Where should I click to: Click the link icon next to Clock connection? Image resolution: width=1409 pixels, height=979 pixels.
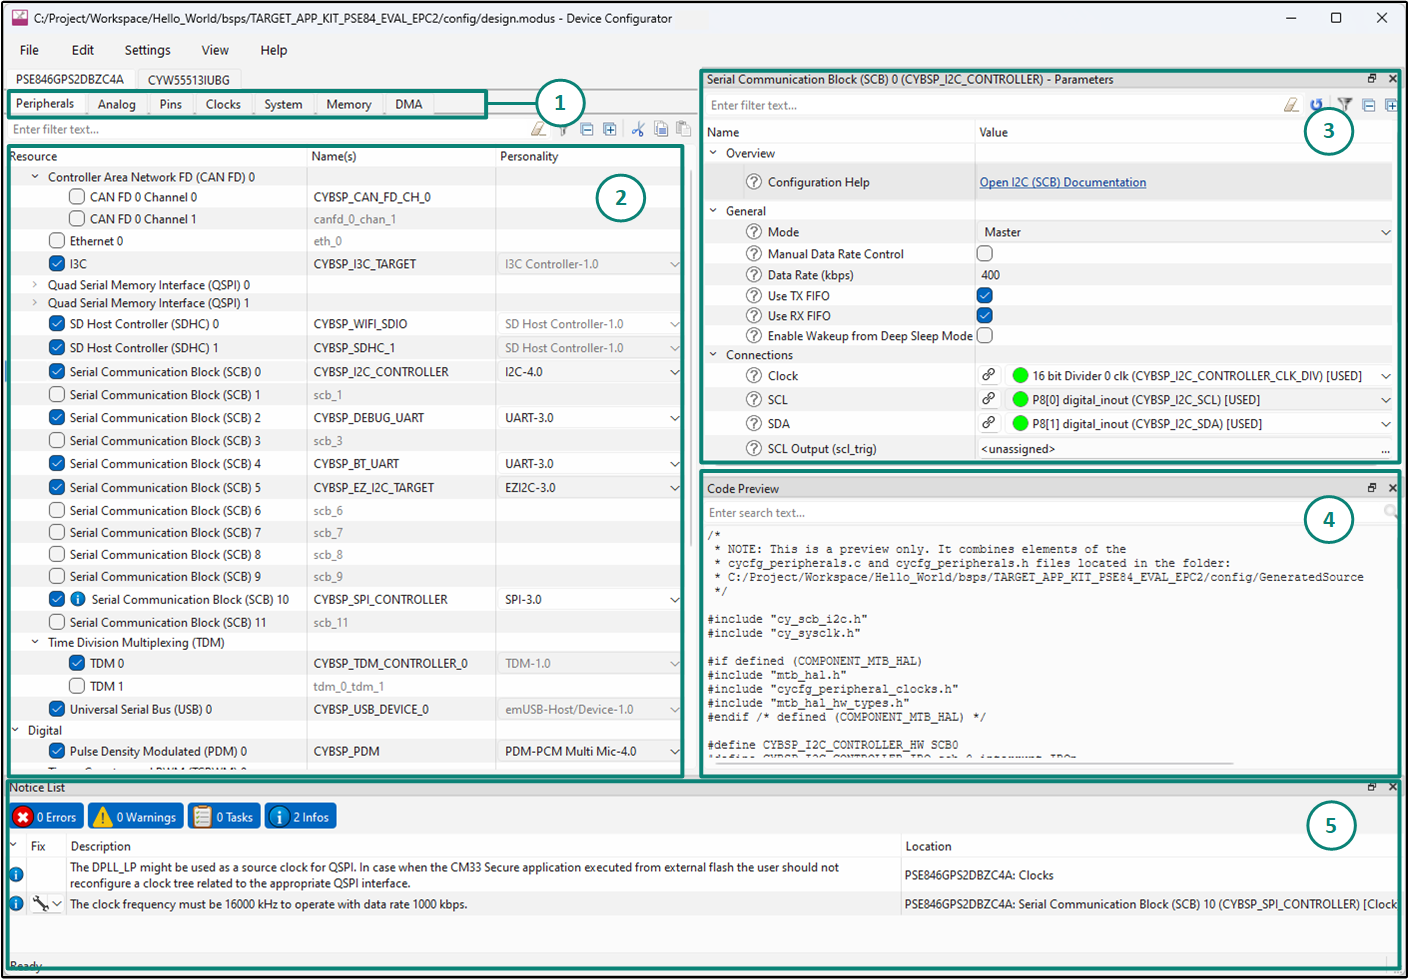pos(988,375)
